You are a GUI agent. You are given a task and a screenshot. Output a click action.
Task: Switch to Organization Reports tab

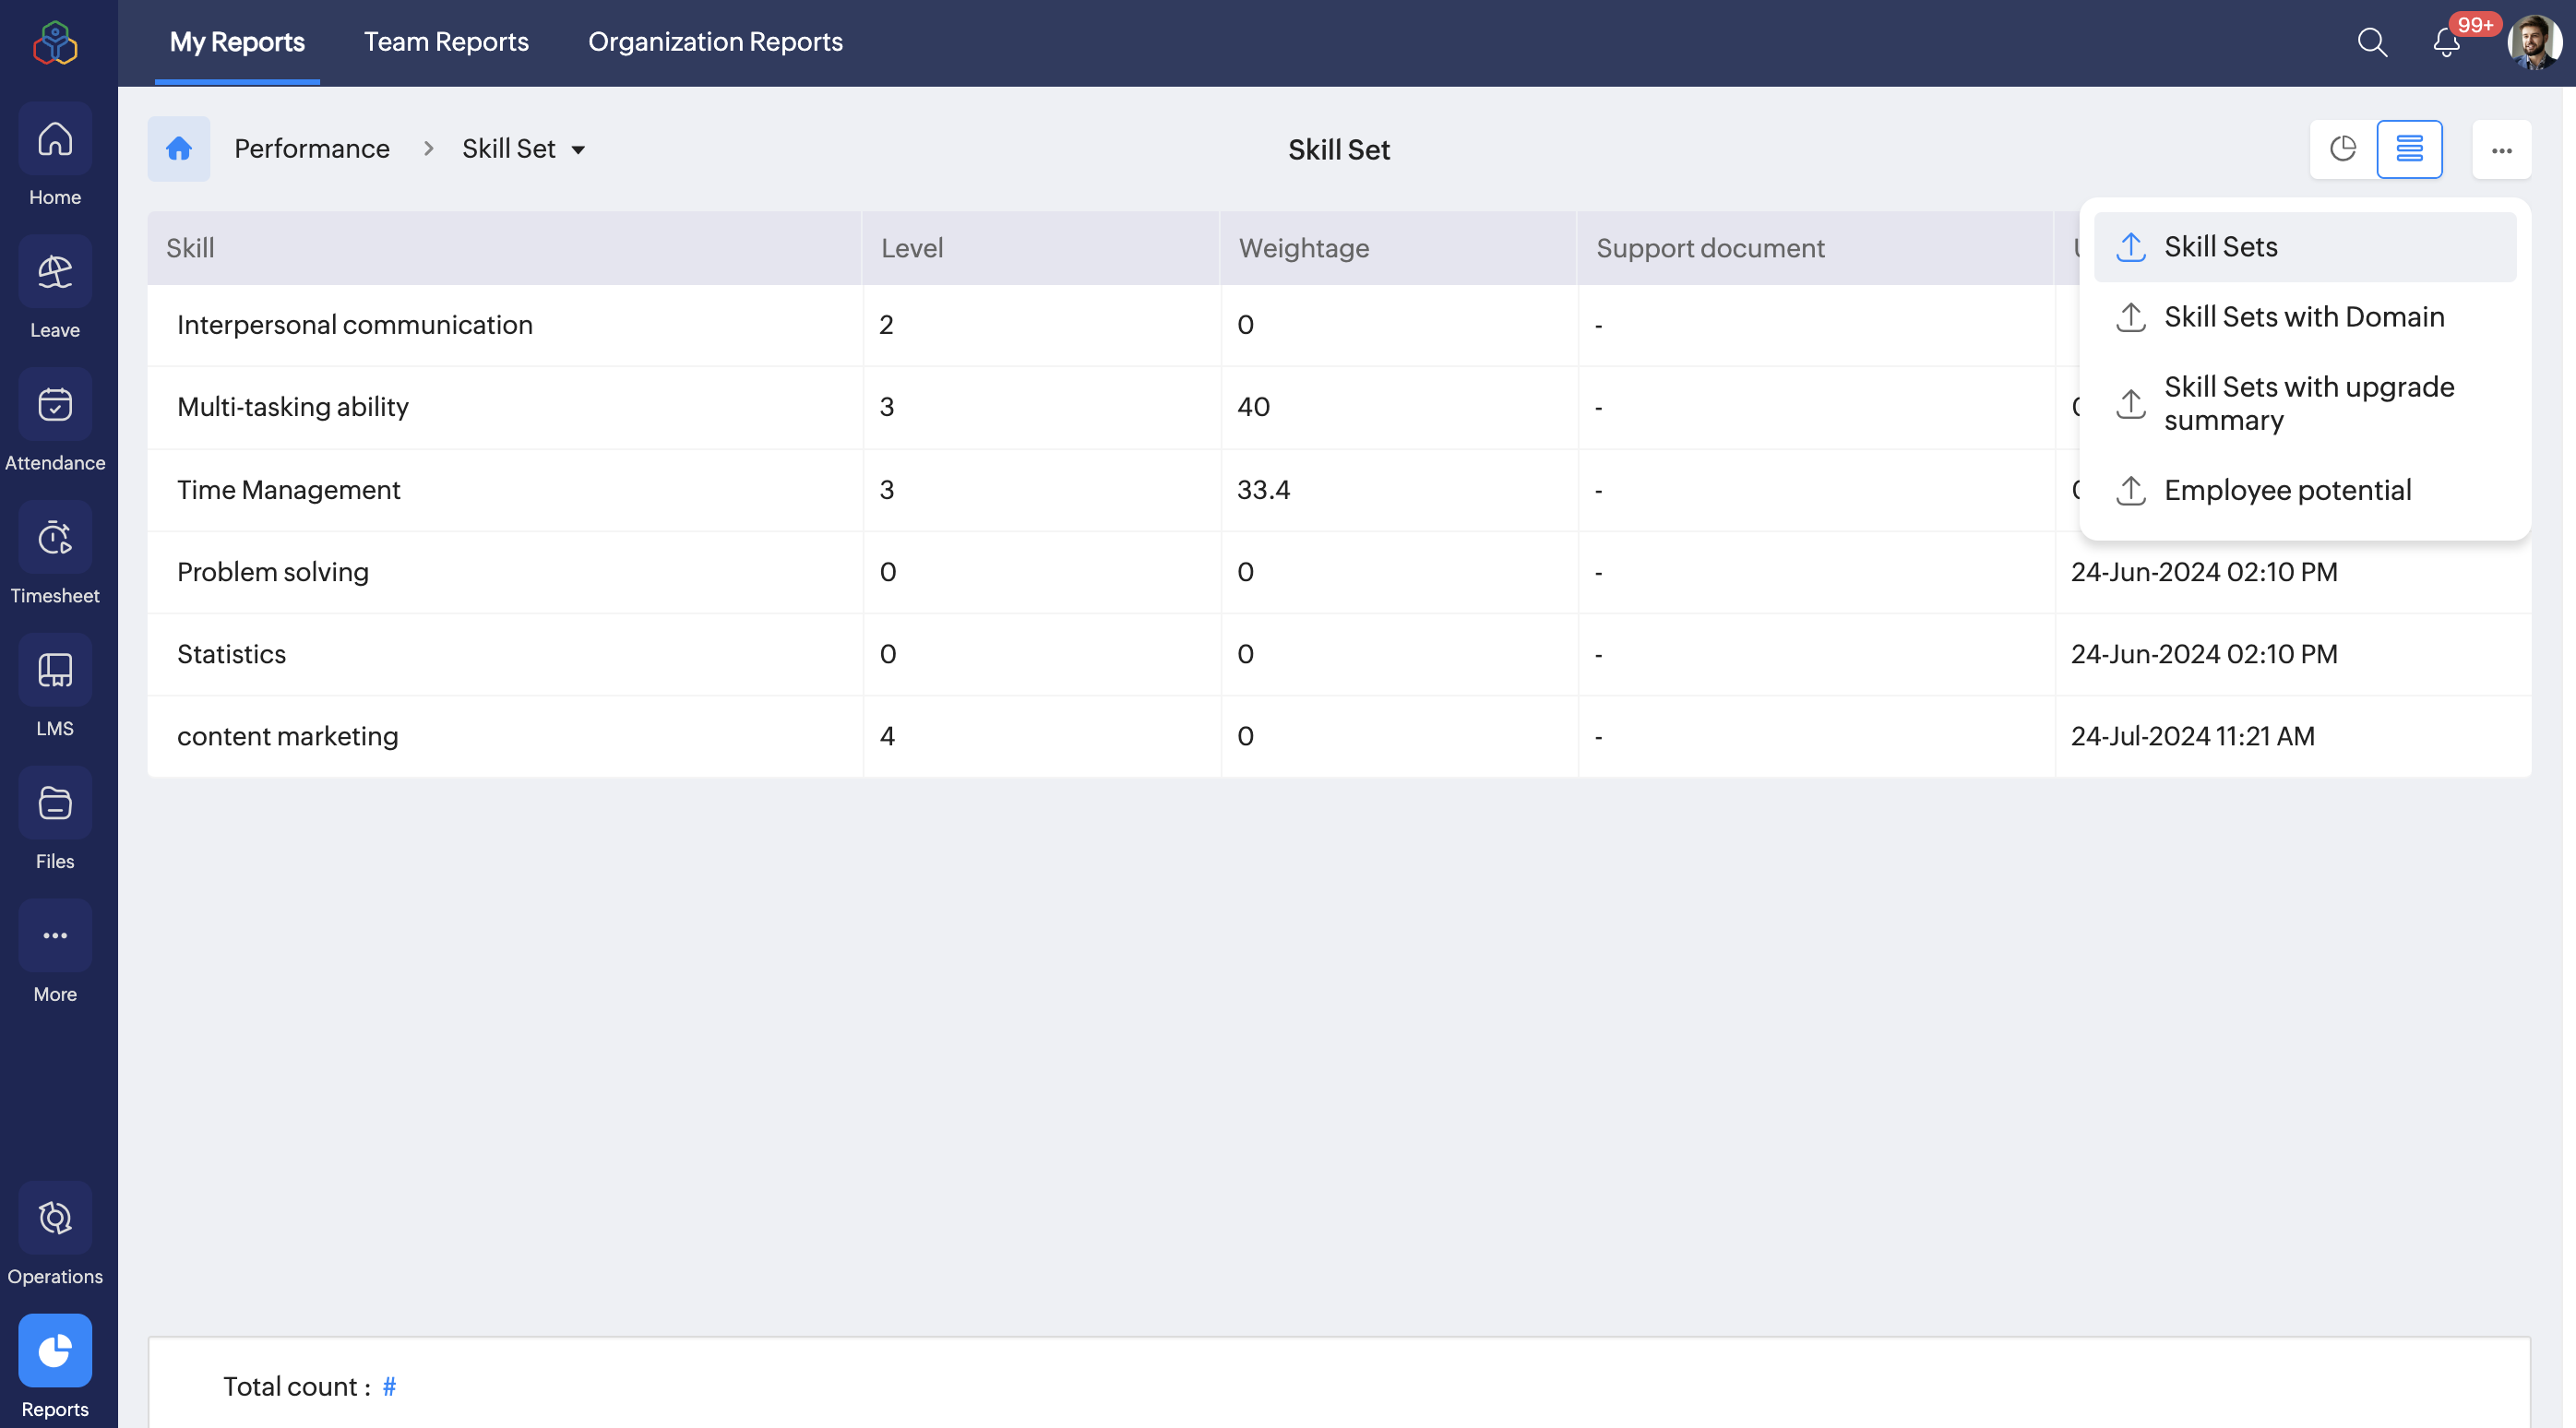(x=715, y=42)
